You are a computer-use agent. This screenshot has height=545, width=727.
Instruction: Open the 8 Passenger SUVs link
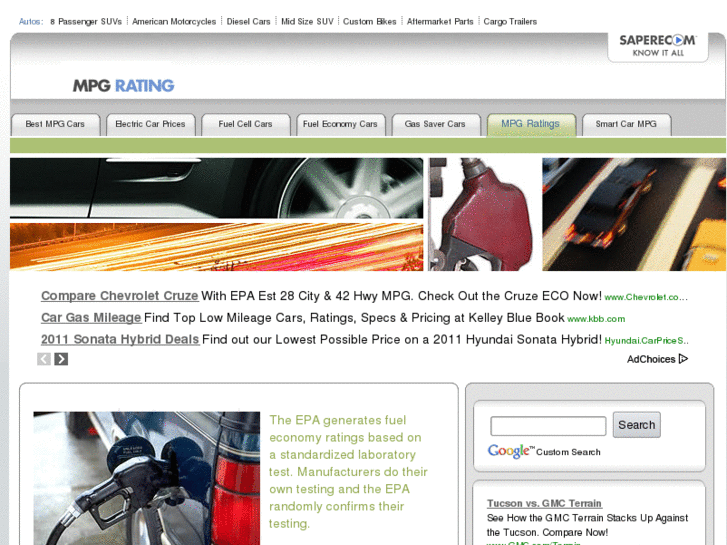coord(86,22)
